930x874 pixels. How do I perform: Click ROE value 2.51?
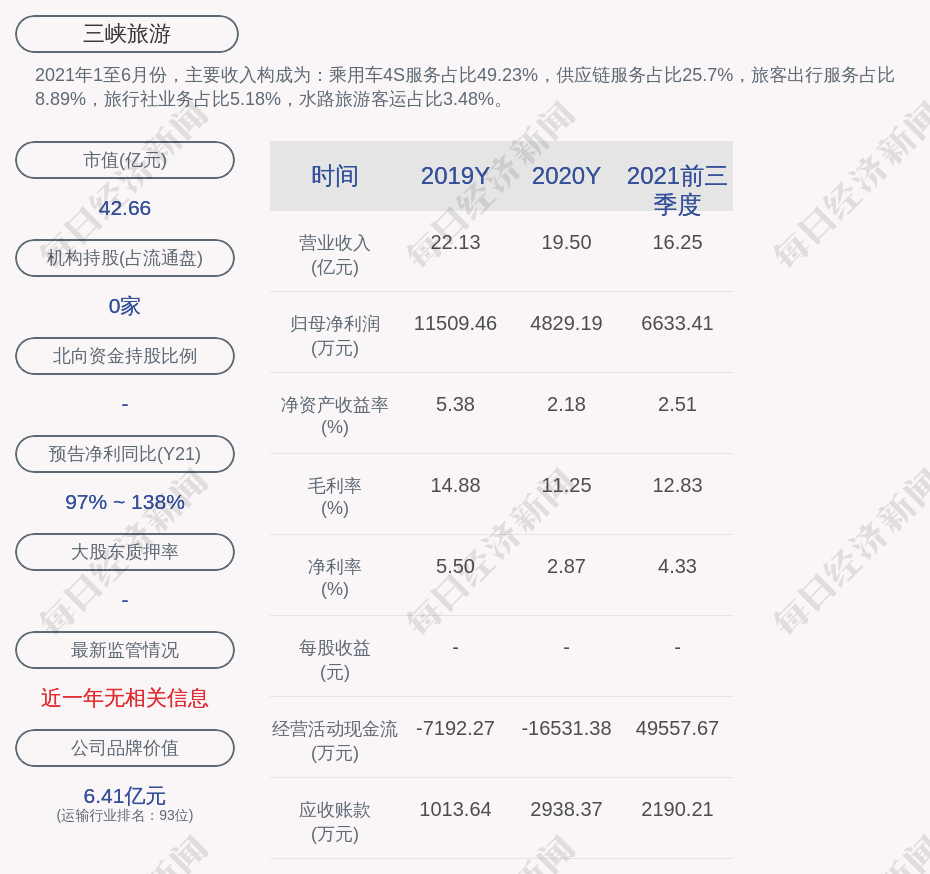coord(677,404)
